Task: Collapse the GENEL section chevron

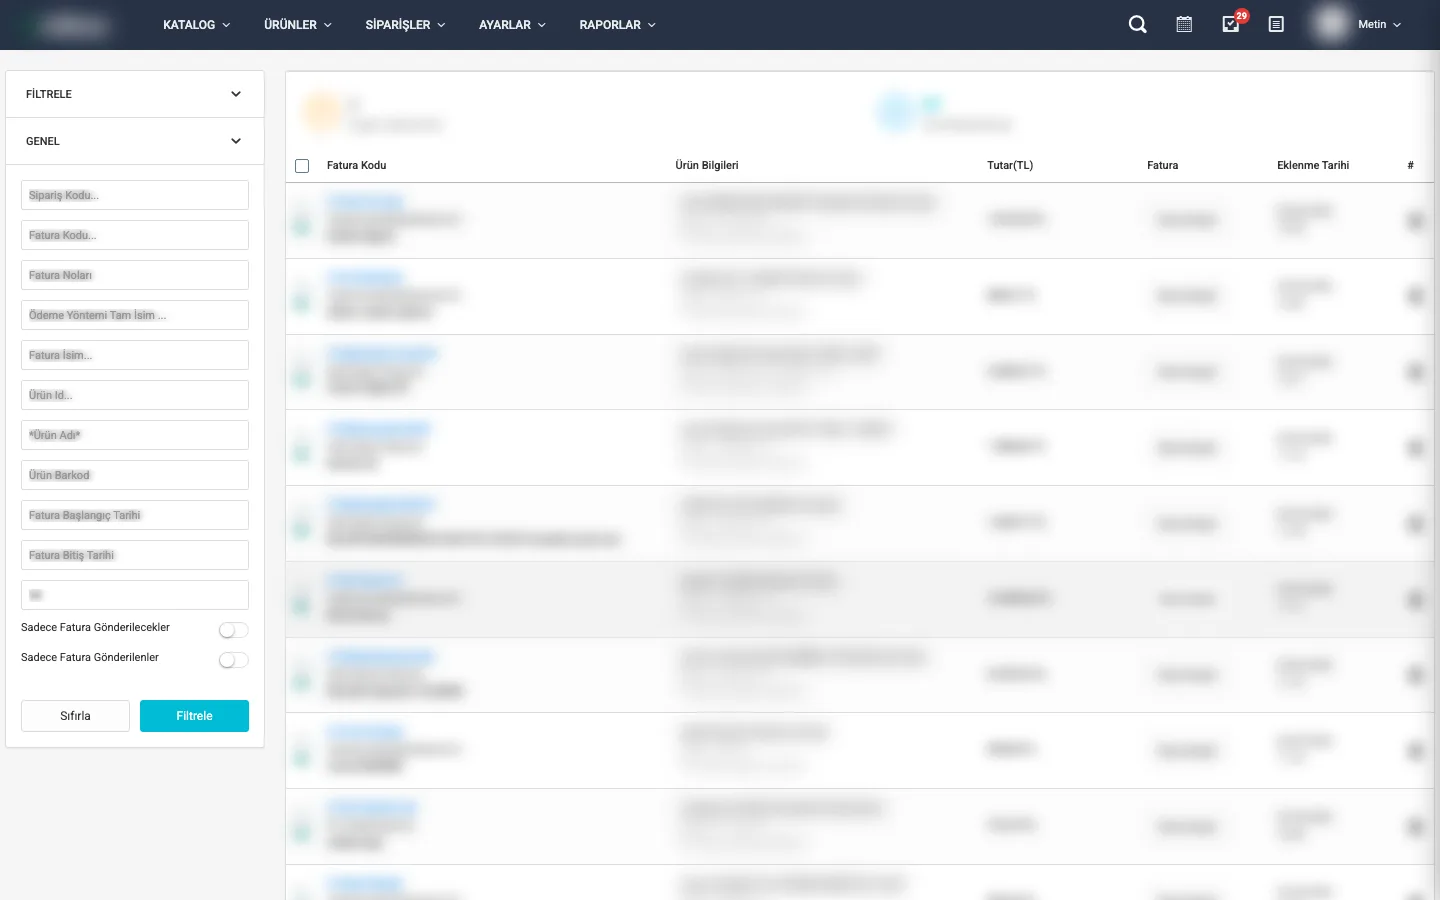Action: click(x=236, y=141)
